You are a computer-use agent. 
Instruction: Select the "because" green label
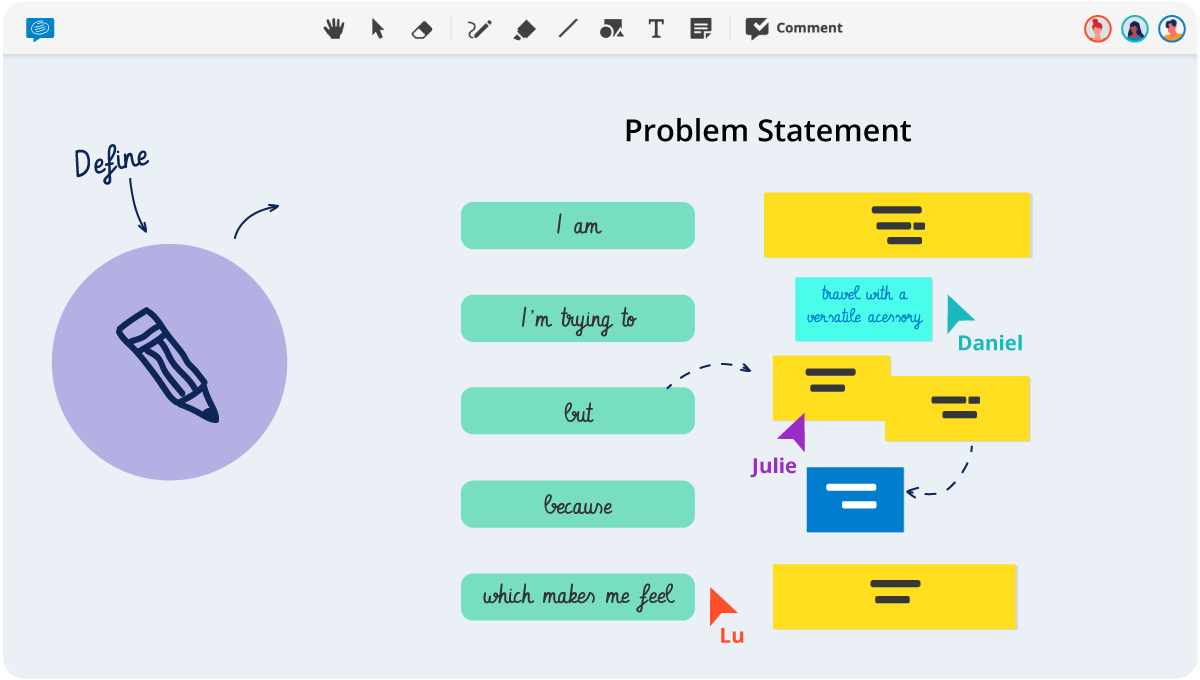click(x=578, y=504)
